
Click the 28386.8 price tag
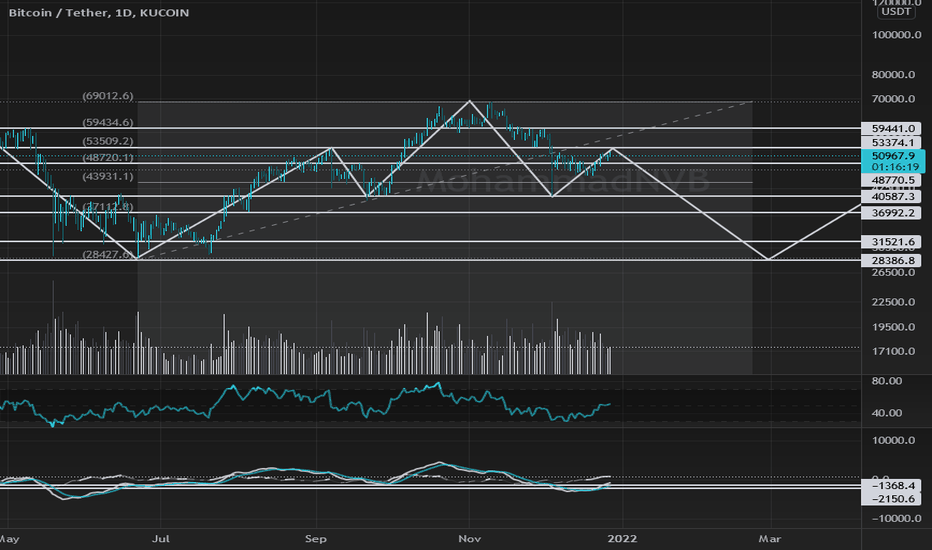891,260
